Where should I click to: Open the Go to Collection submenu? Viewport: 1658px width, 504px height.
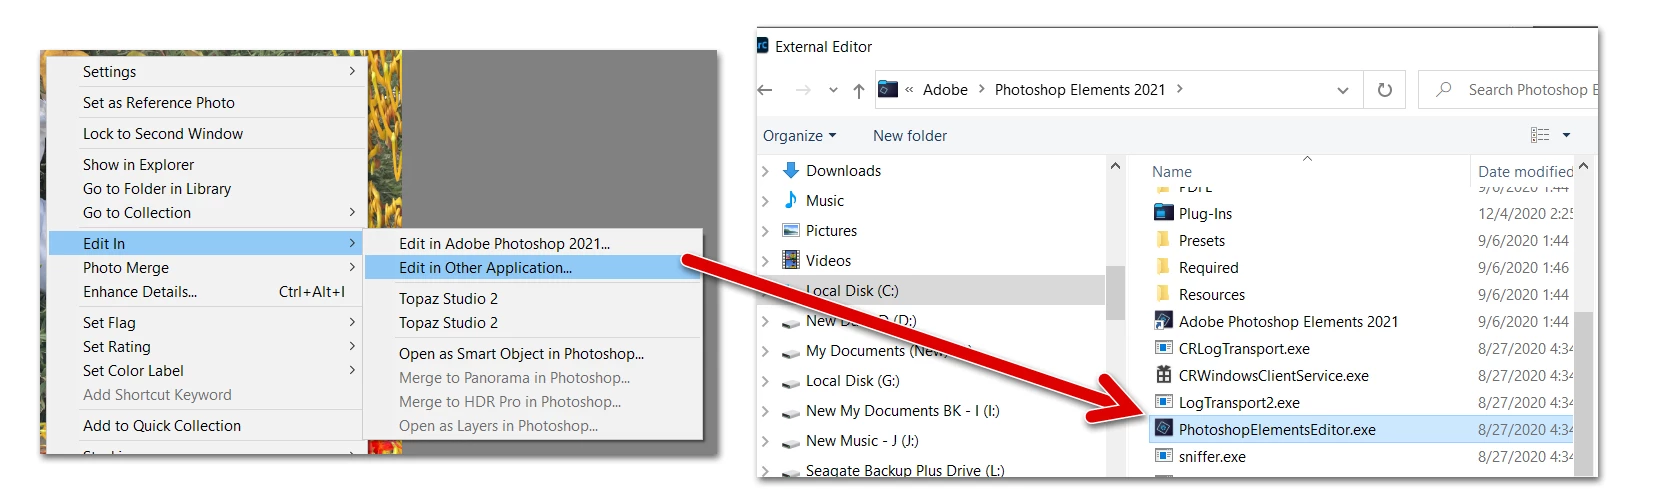[x=207, y=213]
